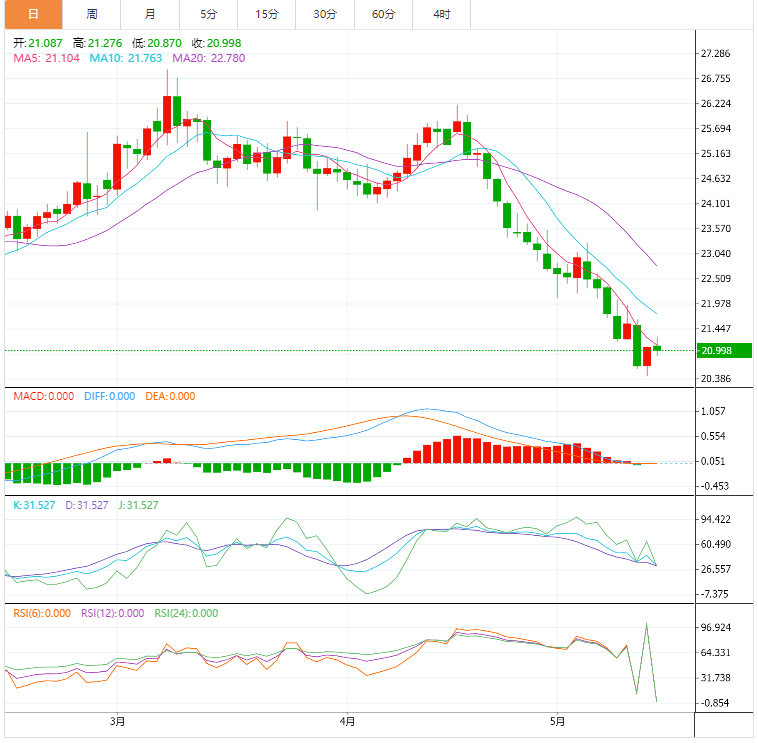Open the 60分 timeframe tab
Screen dimensions: 758x743
383,15
